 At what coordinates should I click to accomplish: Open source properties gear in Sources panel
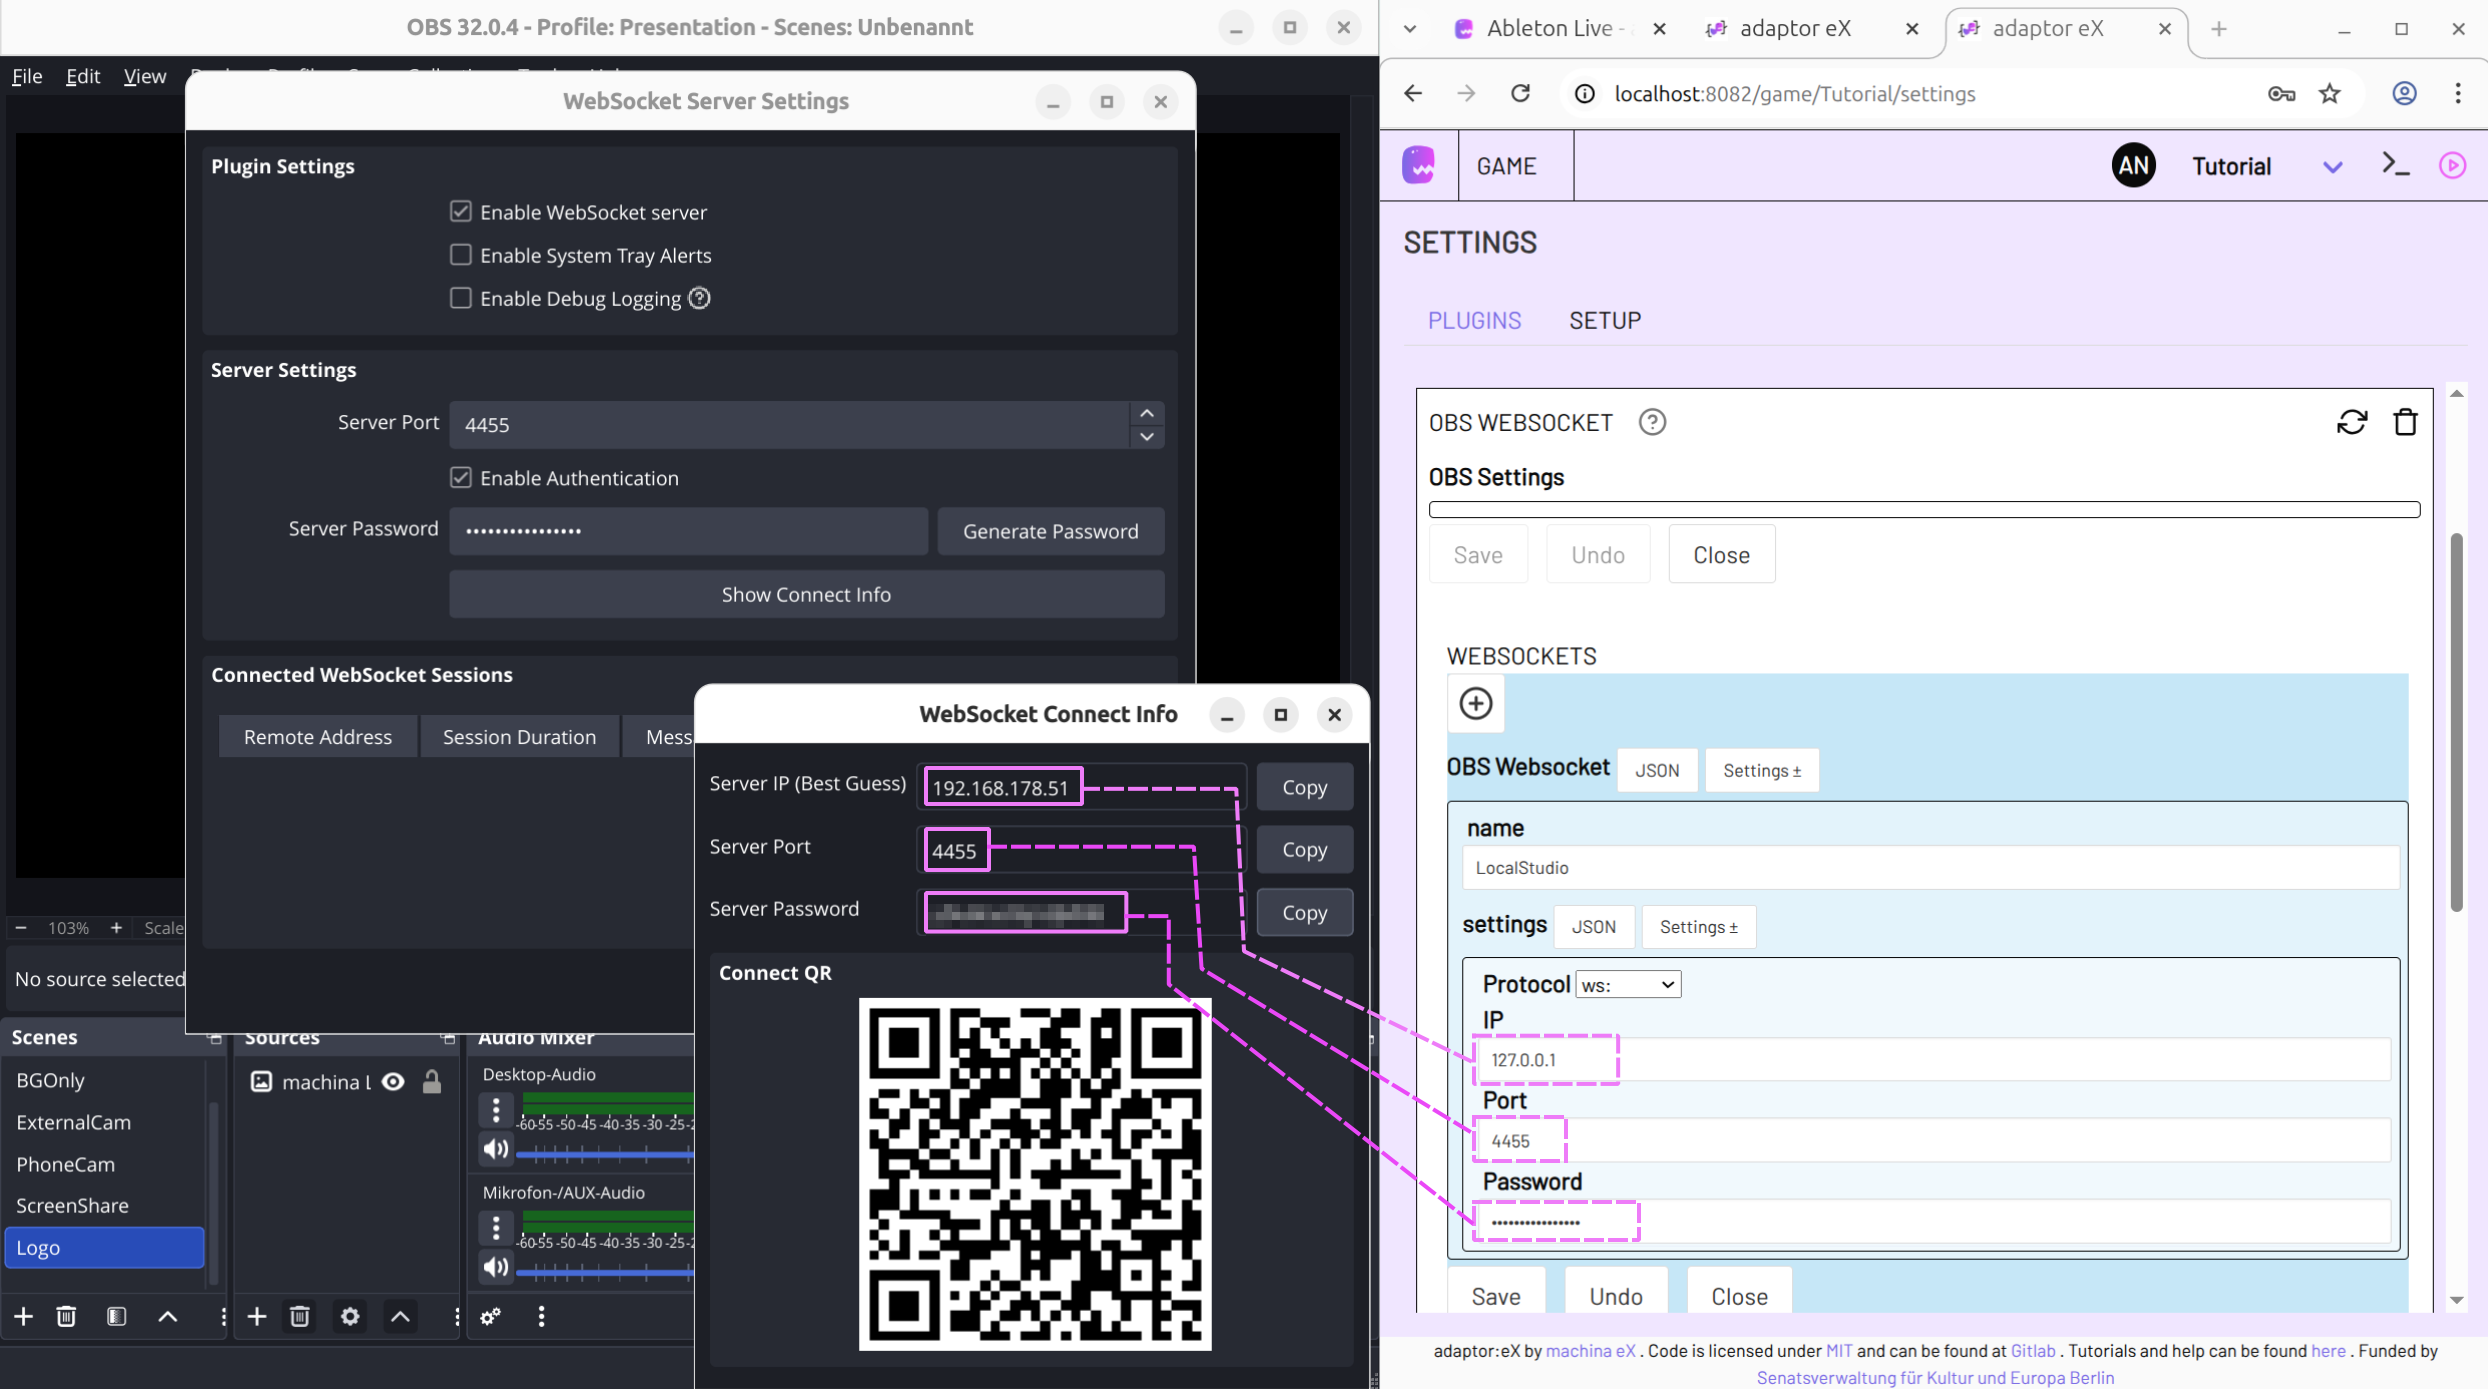349,1317
